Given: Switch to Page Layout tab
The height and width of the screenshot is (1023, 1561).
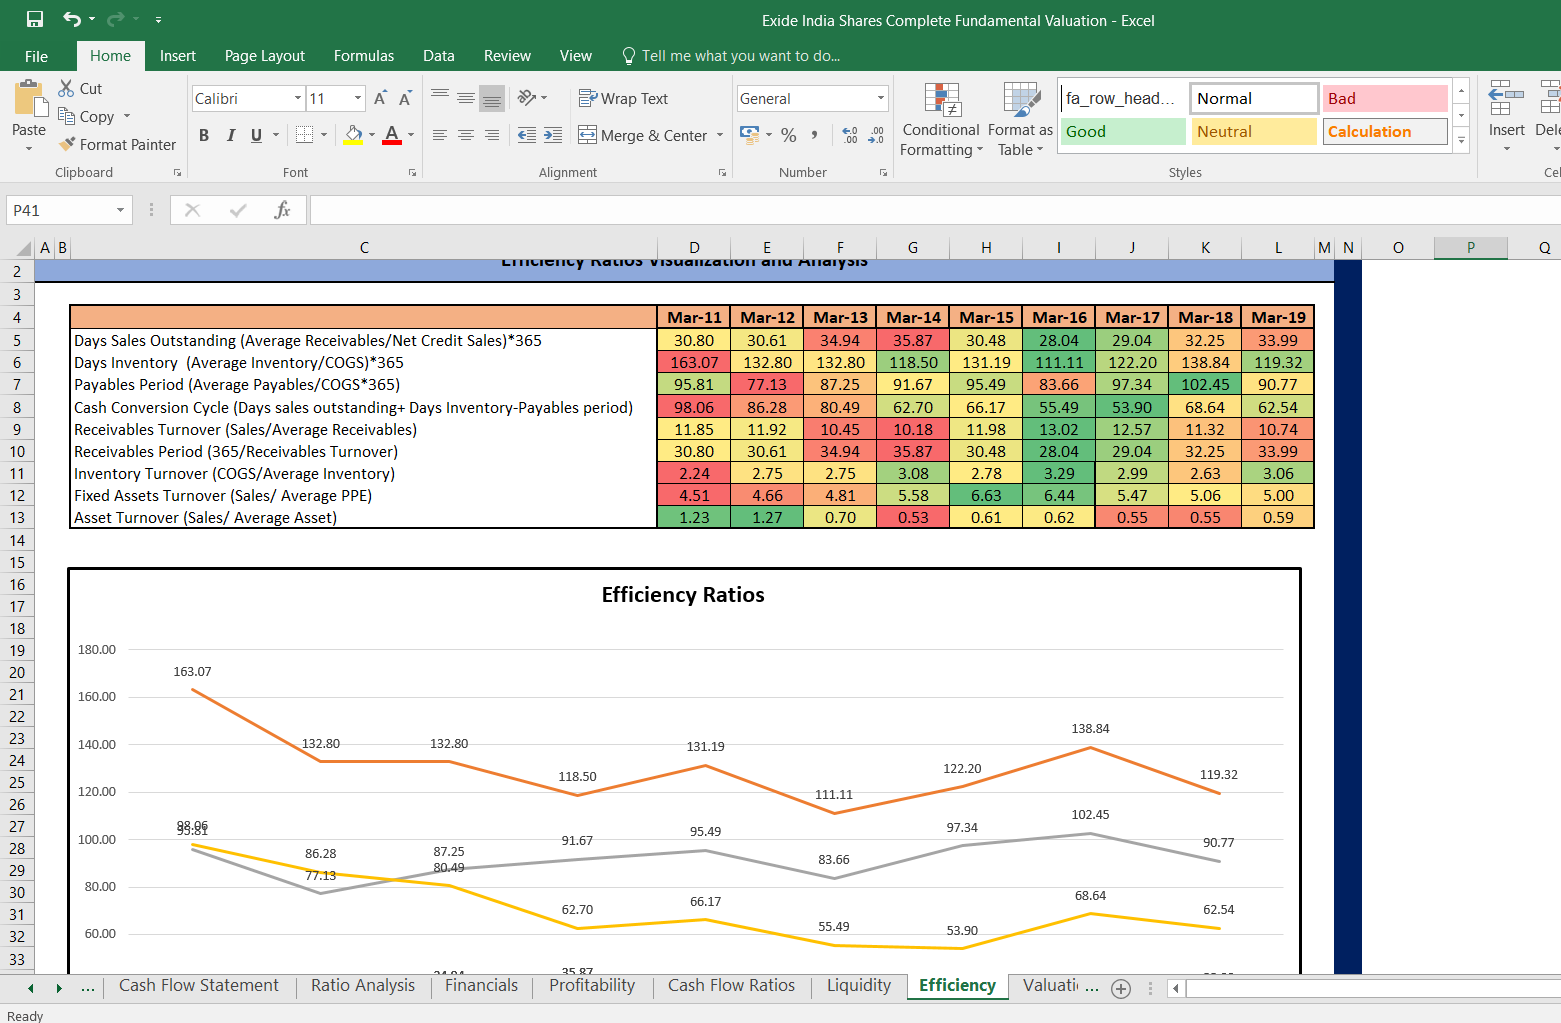Looking at the screenshot, I should coord(265,56).
